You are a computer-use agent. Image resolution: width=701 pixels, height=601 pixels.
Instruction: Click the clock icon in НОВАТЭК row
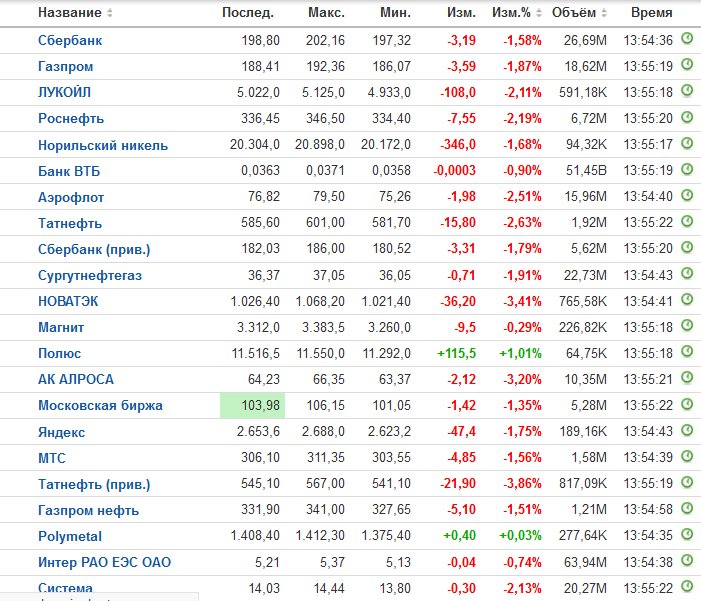click(x=687, y=299)
